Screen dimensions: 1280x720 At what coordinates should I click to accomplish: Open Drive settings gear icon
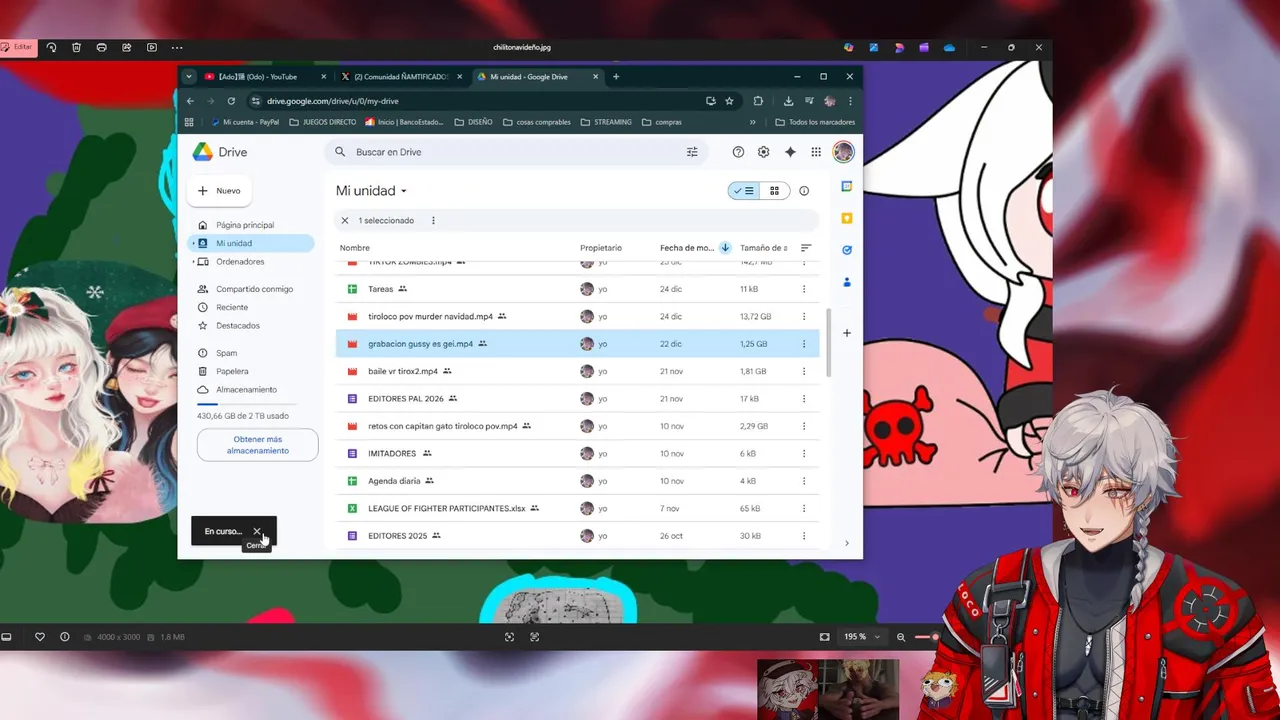click(764, 152)
